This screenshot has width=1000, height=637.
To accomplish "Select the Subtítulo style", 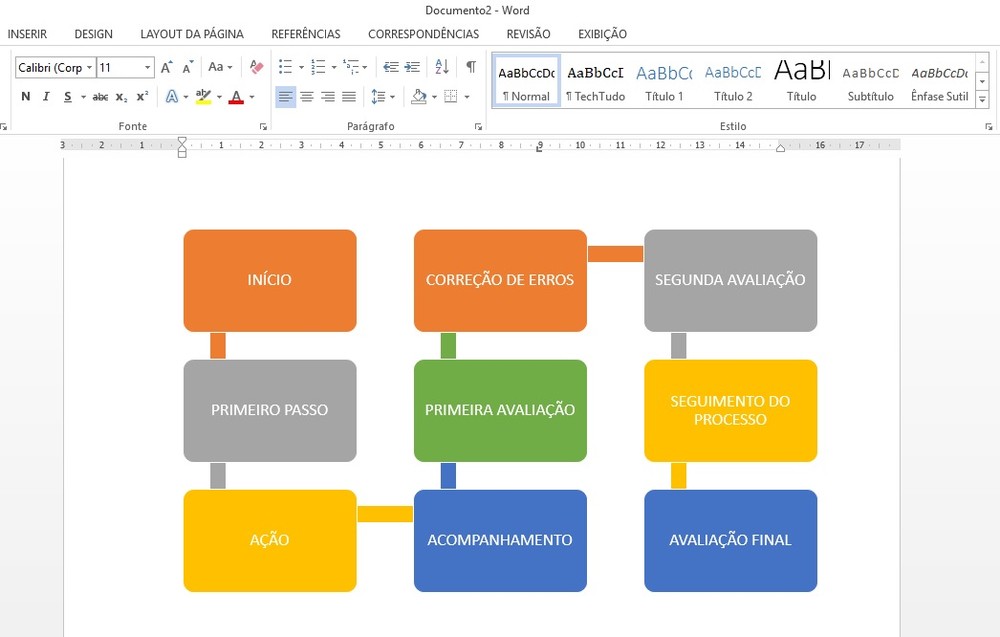I will tap(869, 80).
